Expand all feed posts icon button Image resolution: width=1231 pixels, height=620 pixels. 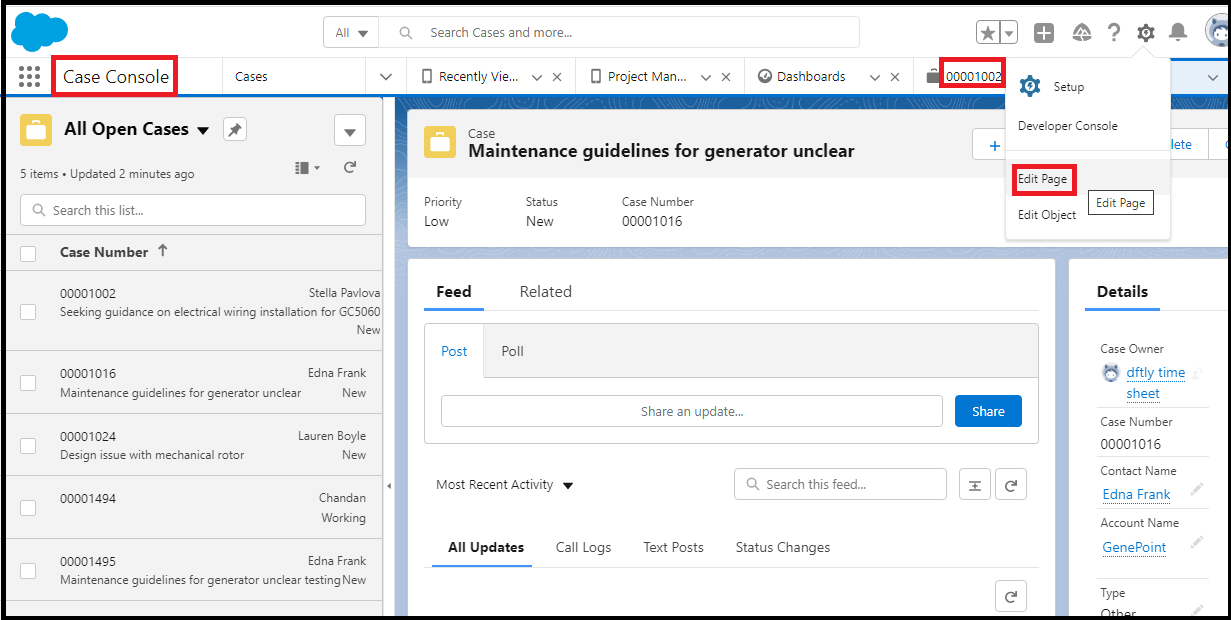point(975,485)
